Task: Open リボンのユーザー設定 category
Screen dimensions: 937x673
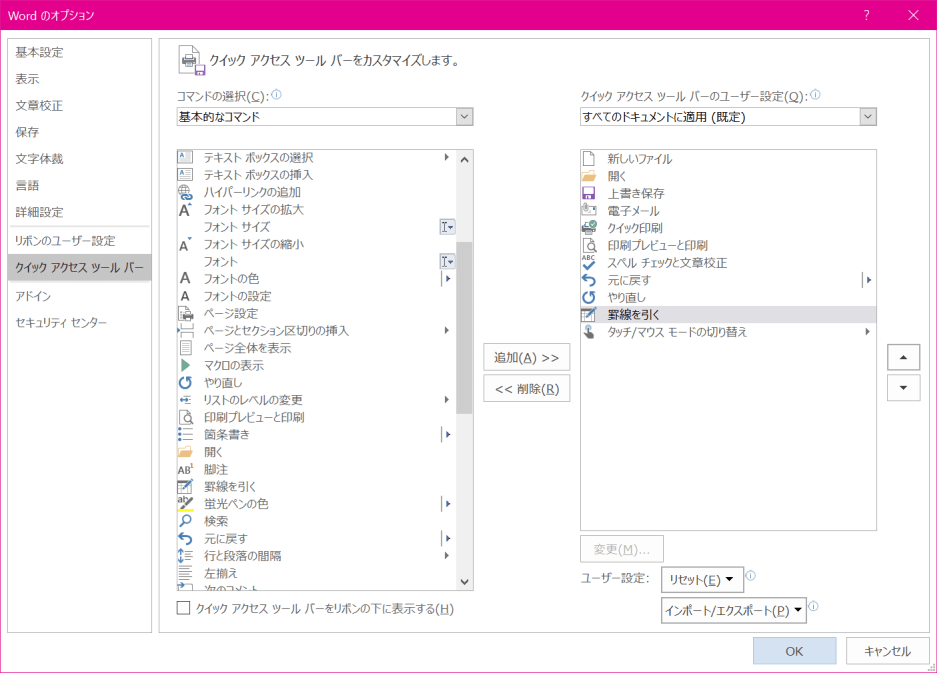Action: click(65, 241)
